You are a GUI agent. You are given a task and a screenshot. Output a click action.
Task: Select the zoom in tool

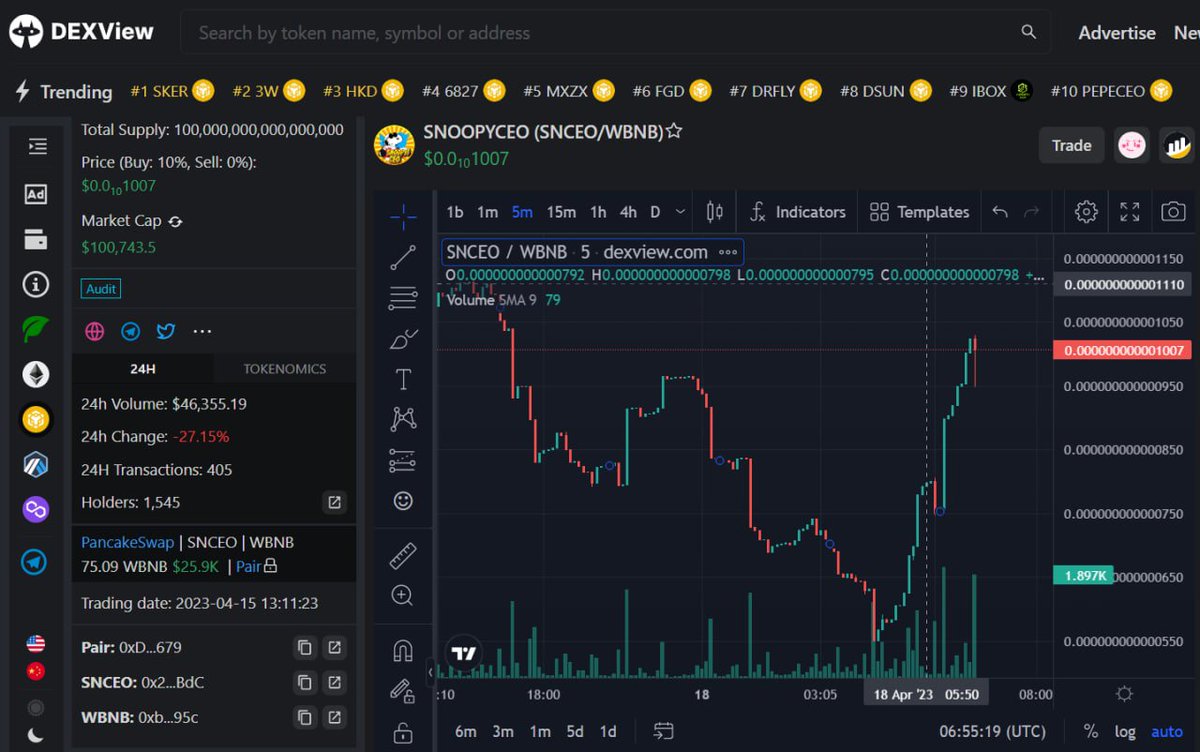(x=403, y=596)
